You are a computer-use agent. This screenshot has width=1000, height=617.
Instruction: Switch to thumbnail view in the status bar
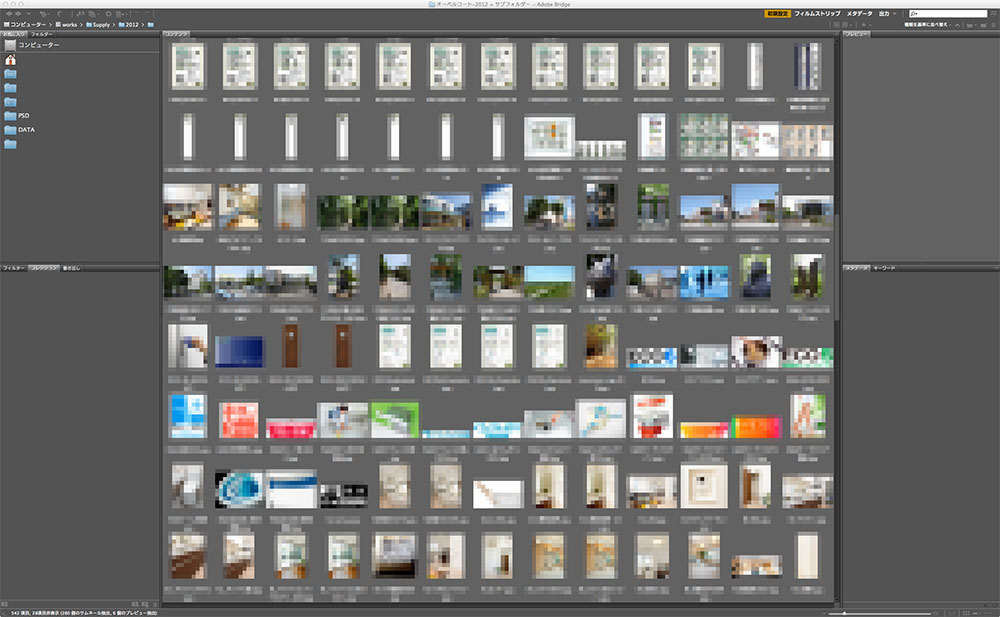[x=966, y=613]
